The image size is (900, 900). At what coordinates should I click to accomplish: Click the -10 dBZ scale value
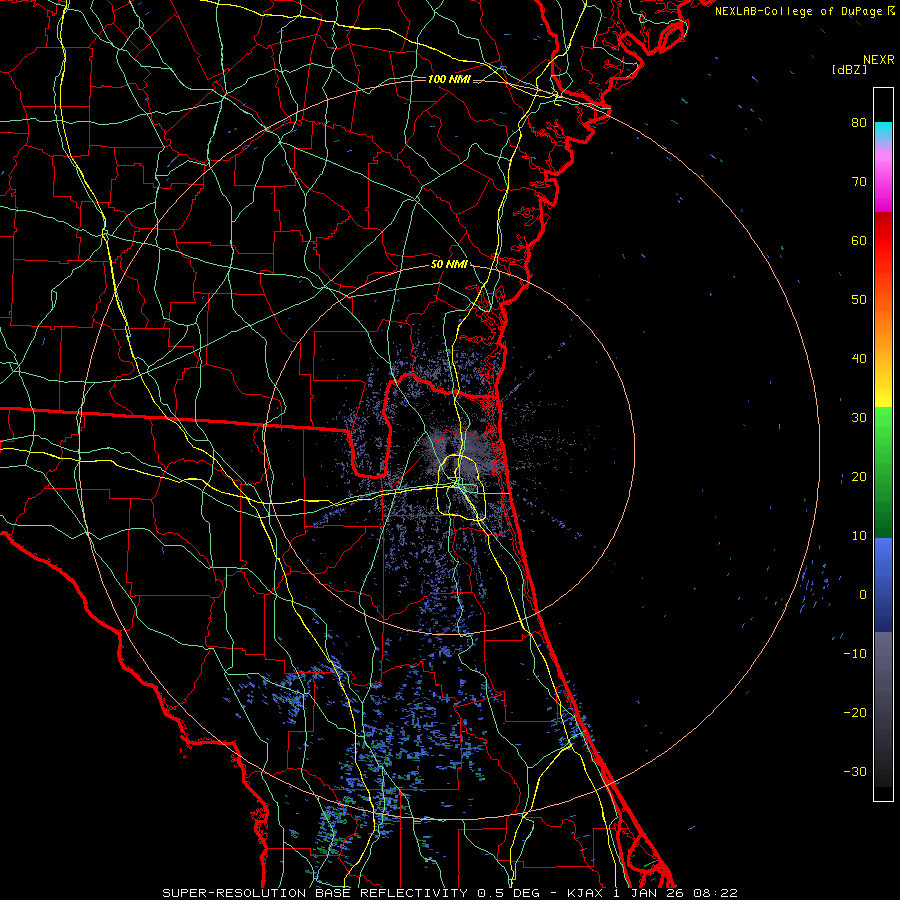(855, 654)
